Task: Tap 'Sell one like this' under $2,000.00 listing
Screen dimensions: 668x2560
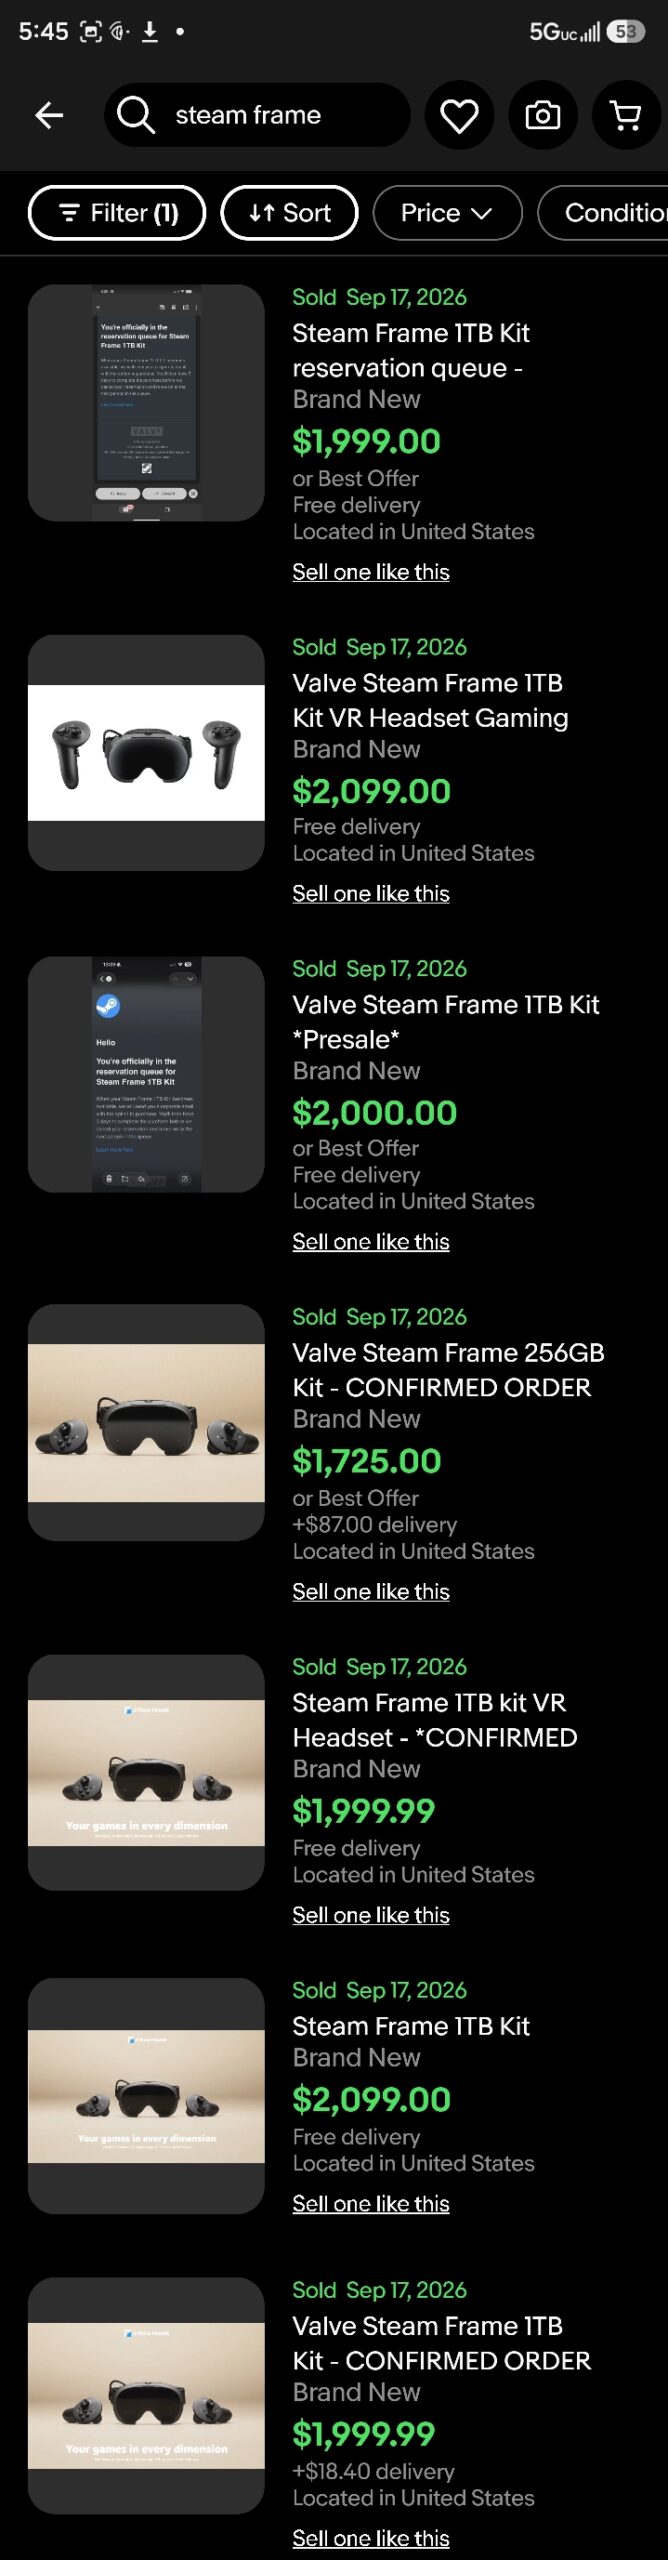Action: (371, 1241)
